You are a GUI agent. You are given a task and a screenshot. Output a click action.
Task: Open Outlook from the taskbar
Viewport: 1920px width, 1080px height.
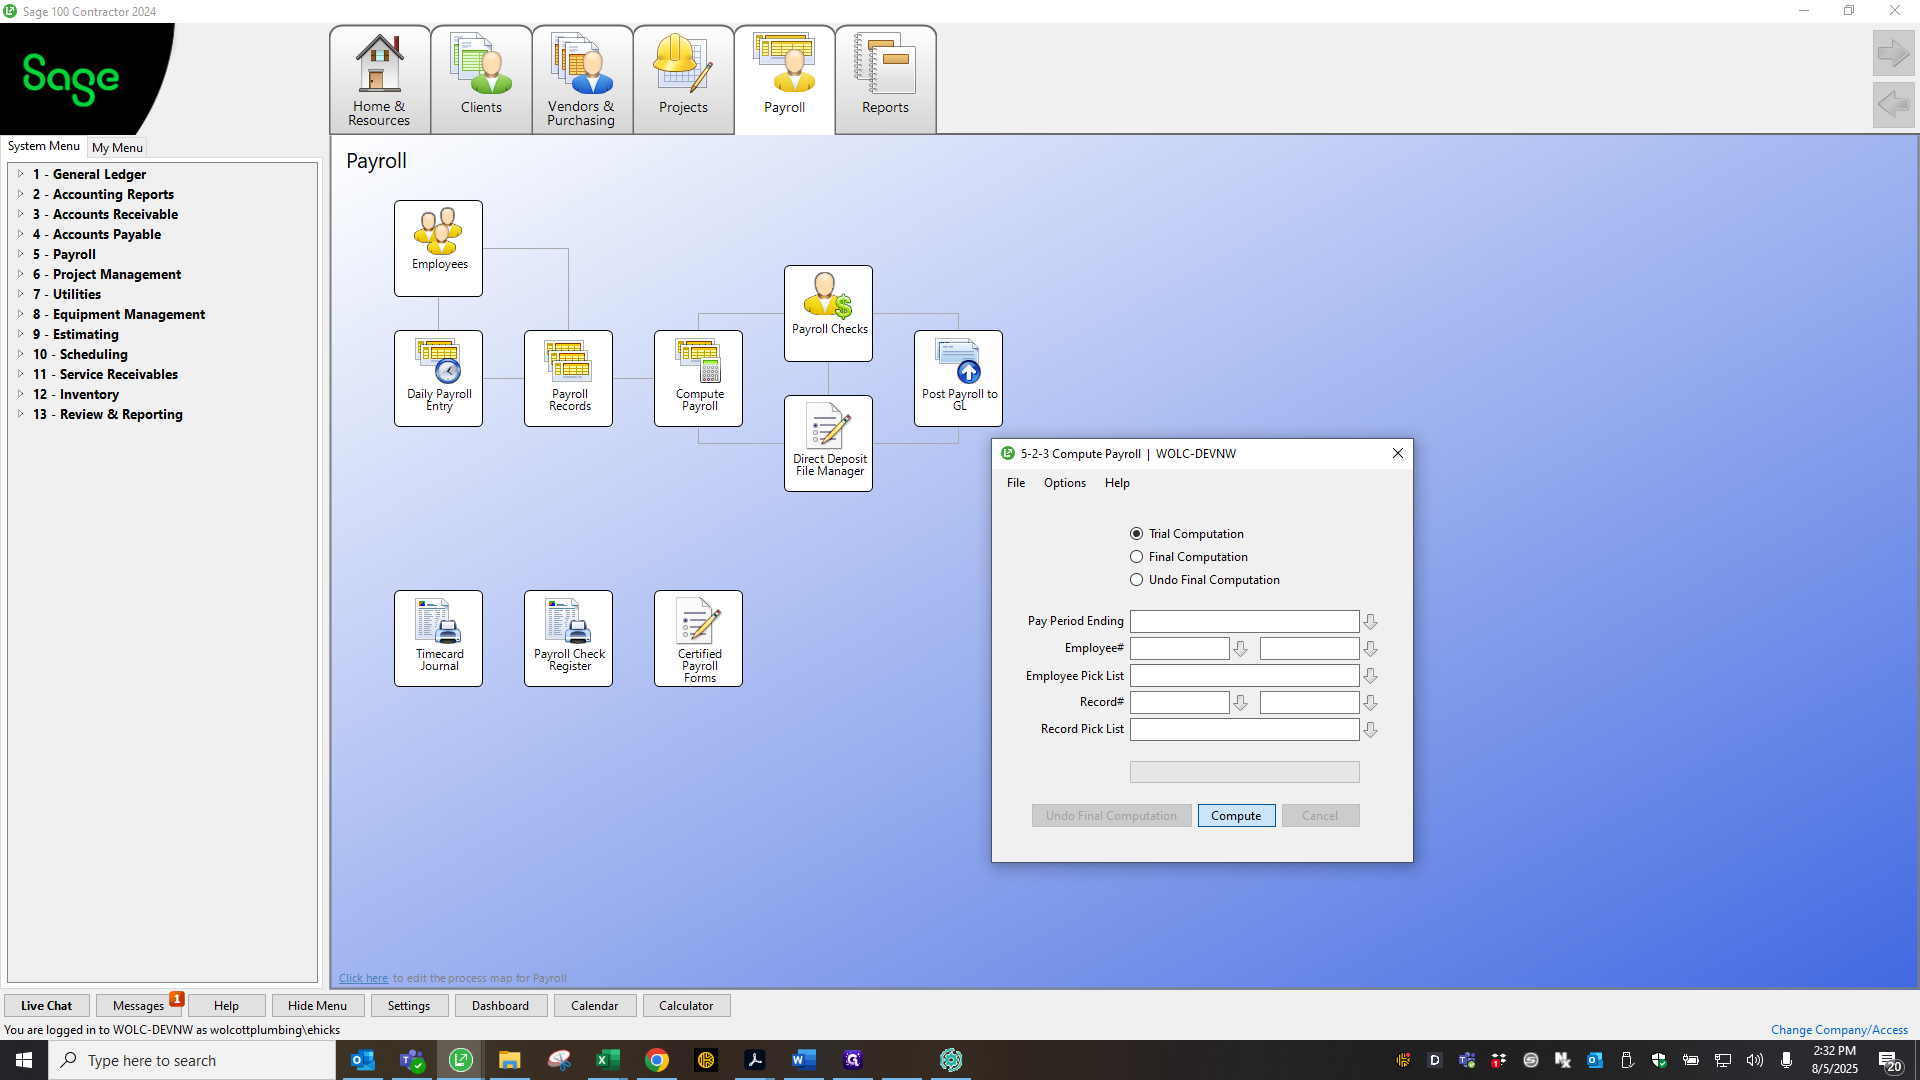click(x=363, y=1060)
